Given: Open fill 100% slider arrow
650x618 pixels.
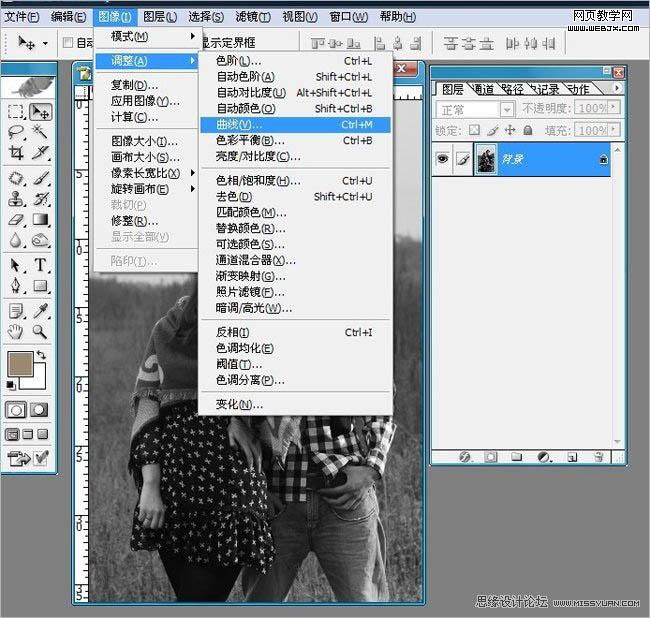Looking at the screenshot, I should (x=614, y=130).
